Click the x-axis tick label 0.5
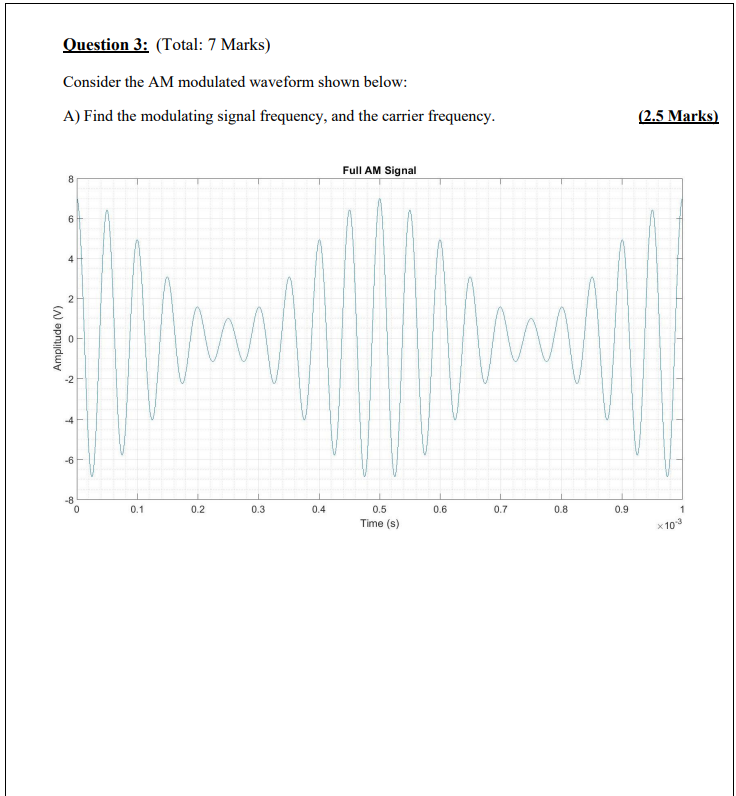The width and height of the screenshot is (736, 796). point(380,509)
